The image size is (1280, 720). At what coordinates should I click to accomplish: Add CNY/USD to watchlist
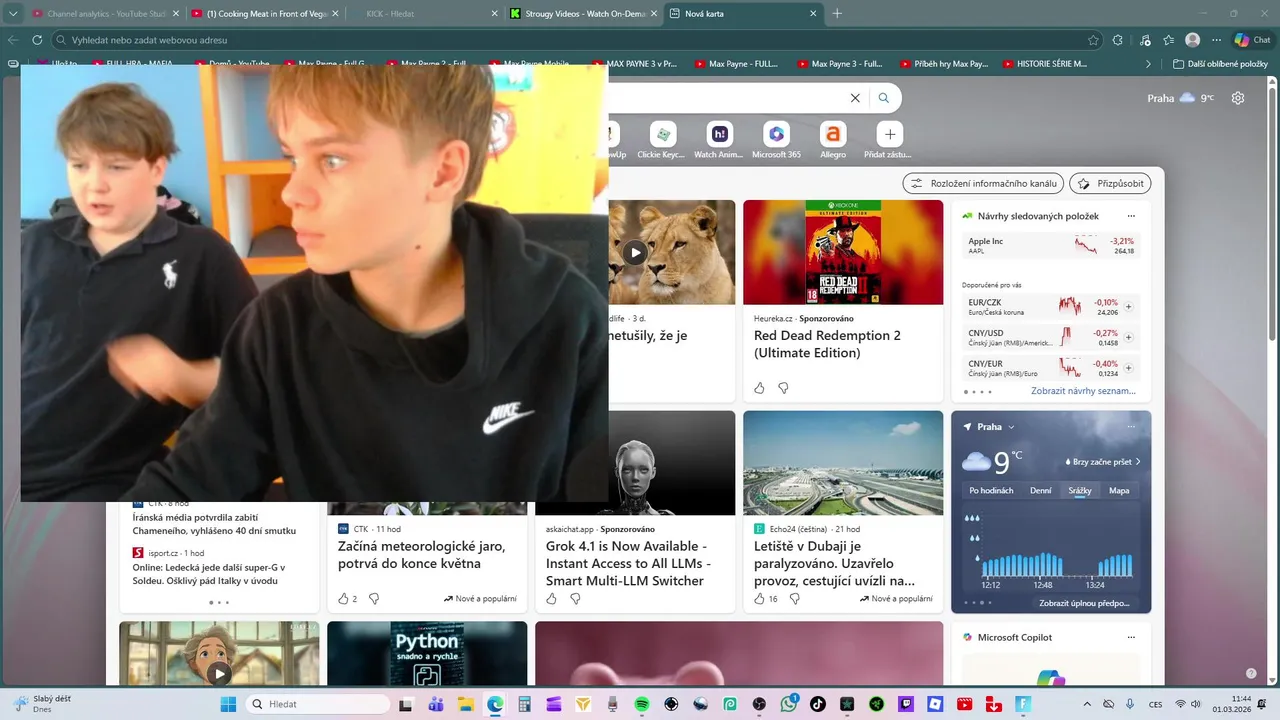pos(1129,337)
